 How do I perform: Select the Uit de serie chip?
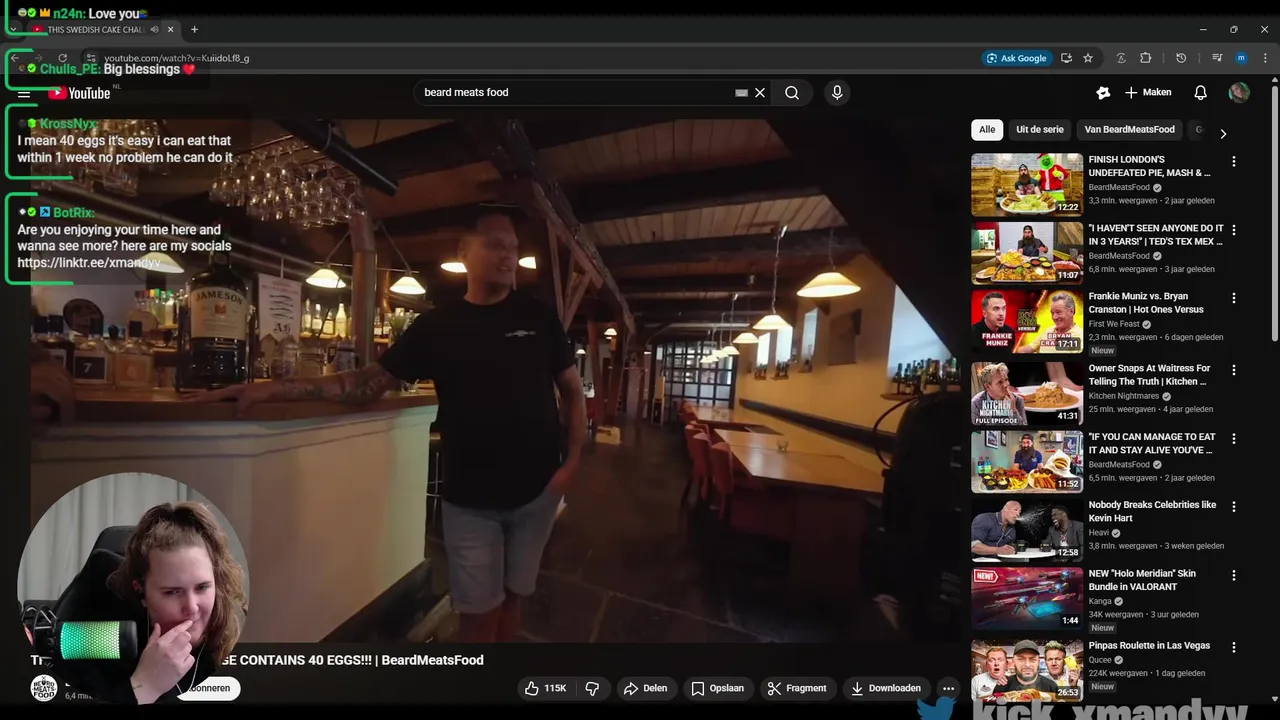click(x=1040, y=129)
